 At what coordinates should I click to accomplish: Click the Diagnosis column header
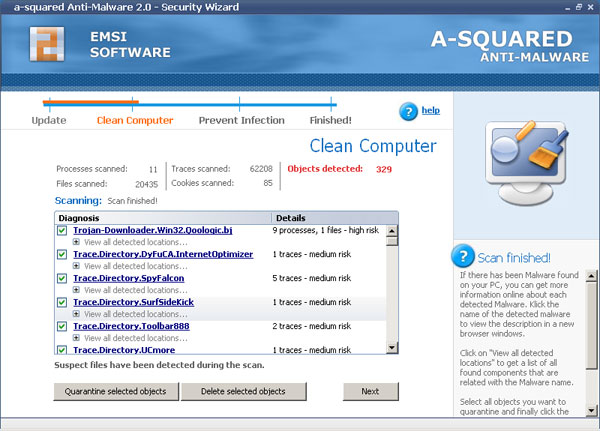(x=163, y=218)
